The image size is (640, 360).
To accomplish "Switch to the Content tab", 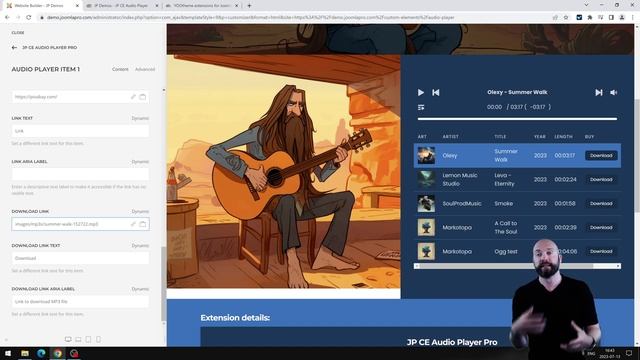I will point(120,69).
